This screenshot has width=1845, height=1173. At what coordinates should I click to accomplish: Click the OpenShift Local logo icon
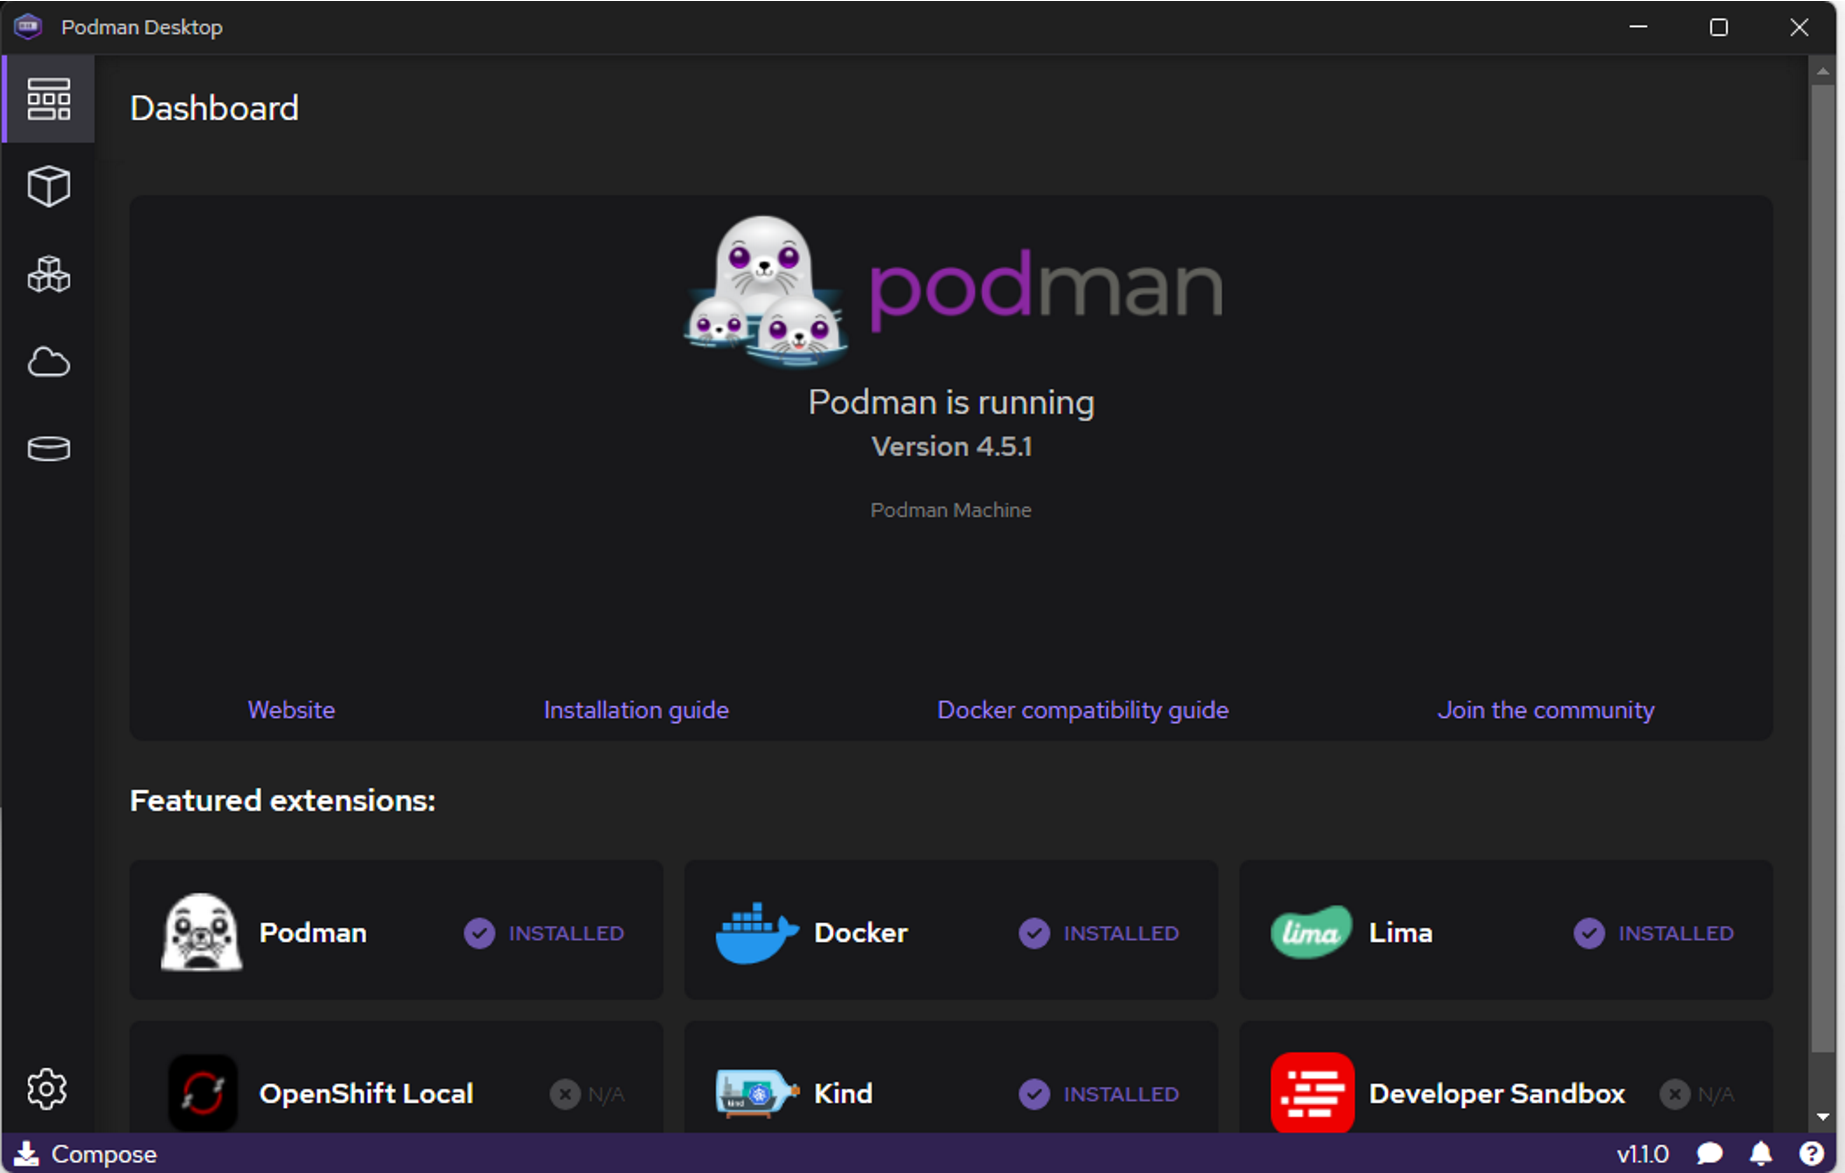point(203,1093)
